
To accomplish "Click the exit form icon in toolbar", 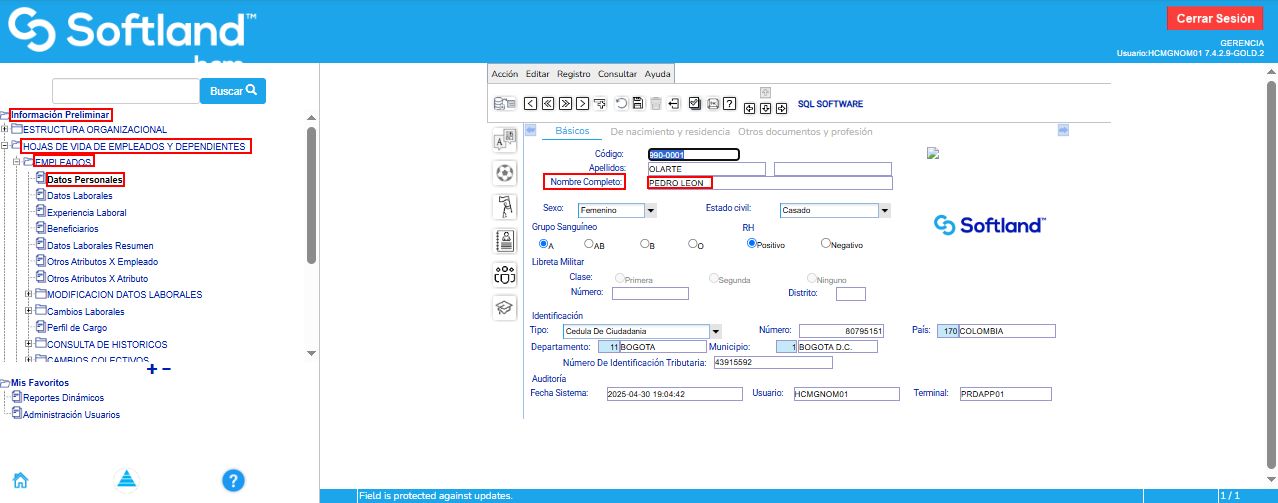I will (x=674, y=103).
